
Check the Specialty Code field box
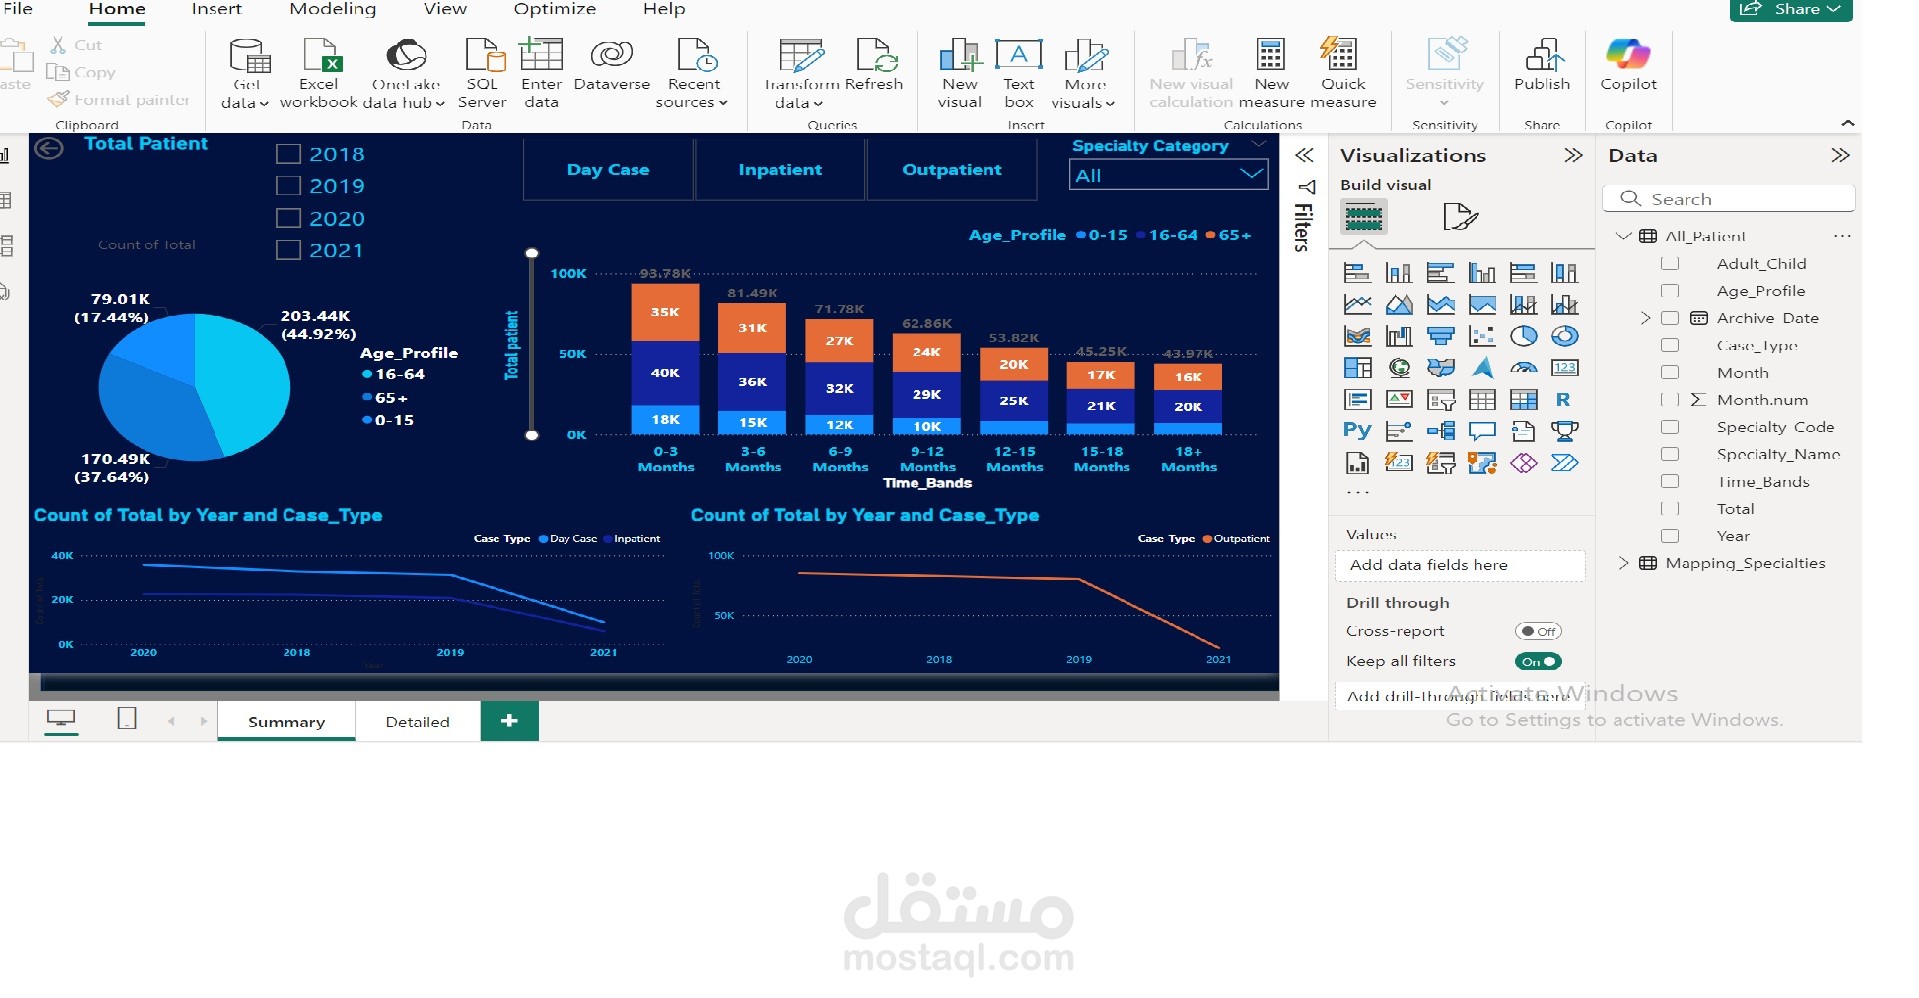click(1669, 426)
